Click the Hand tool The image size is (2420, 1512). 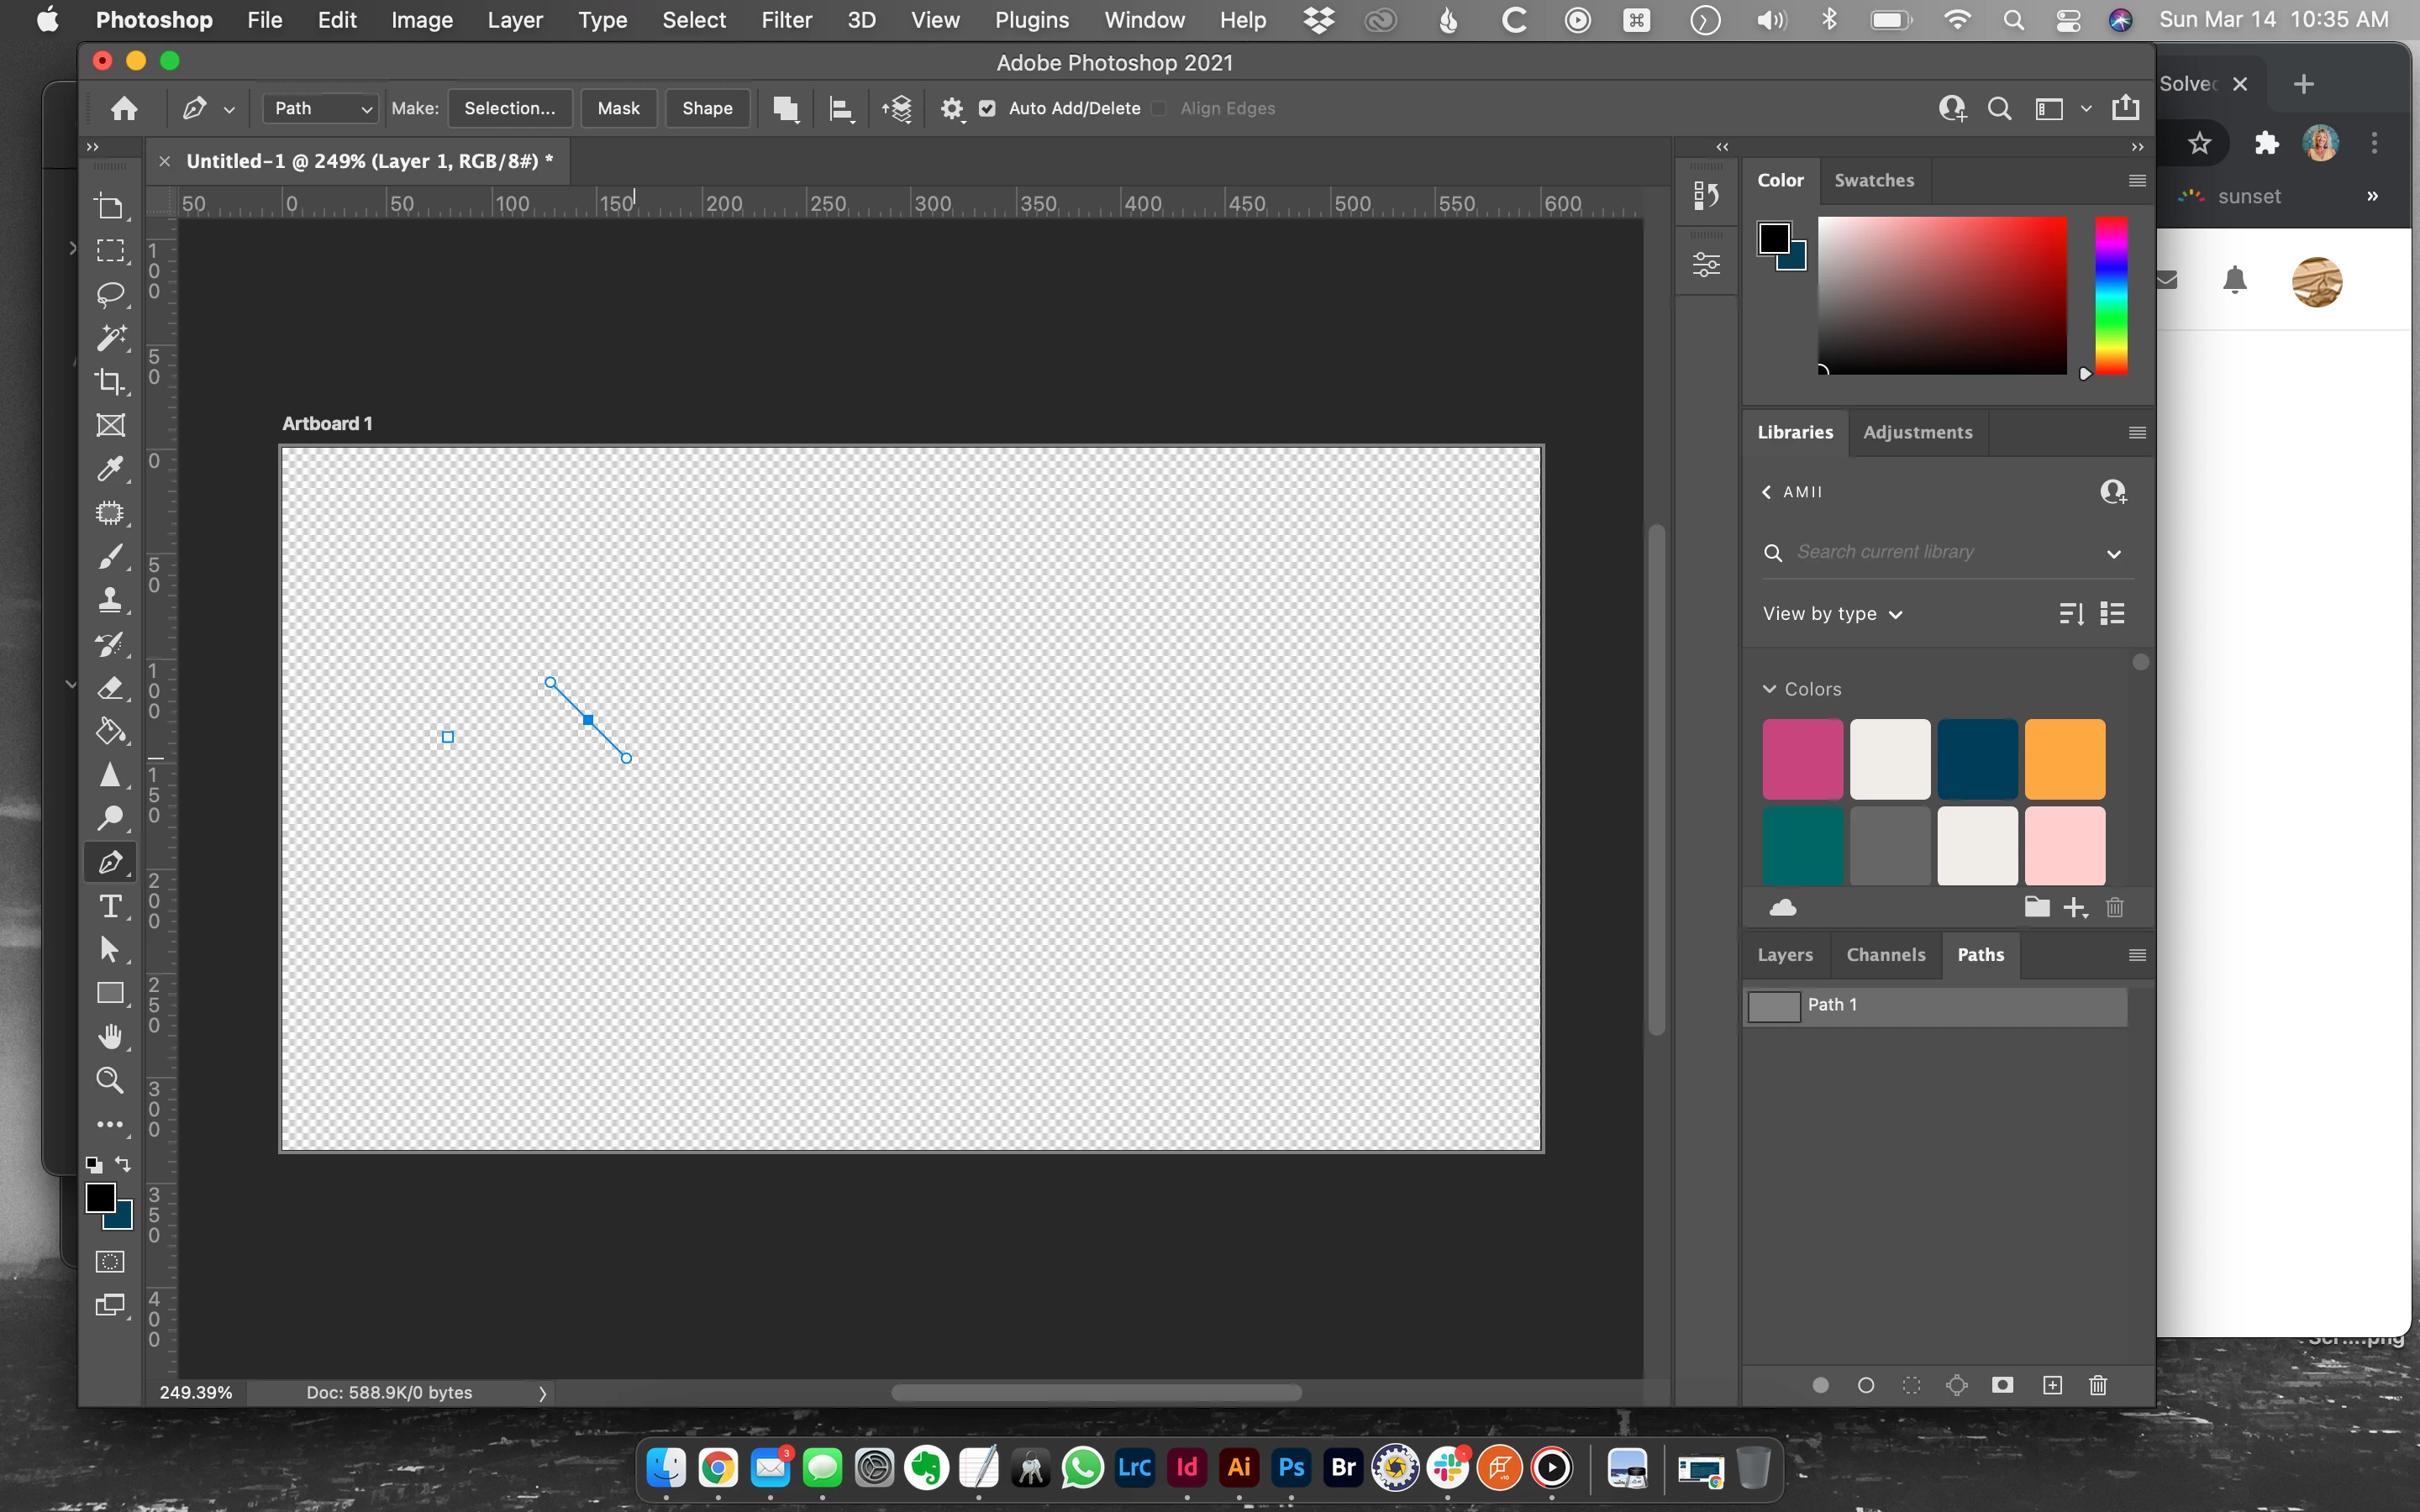[x=110, y=1037]
